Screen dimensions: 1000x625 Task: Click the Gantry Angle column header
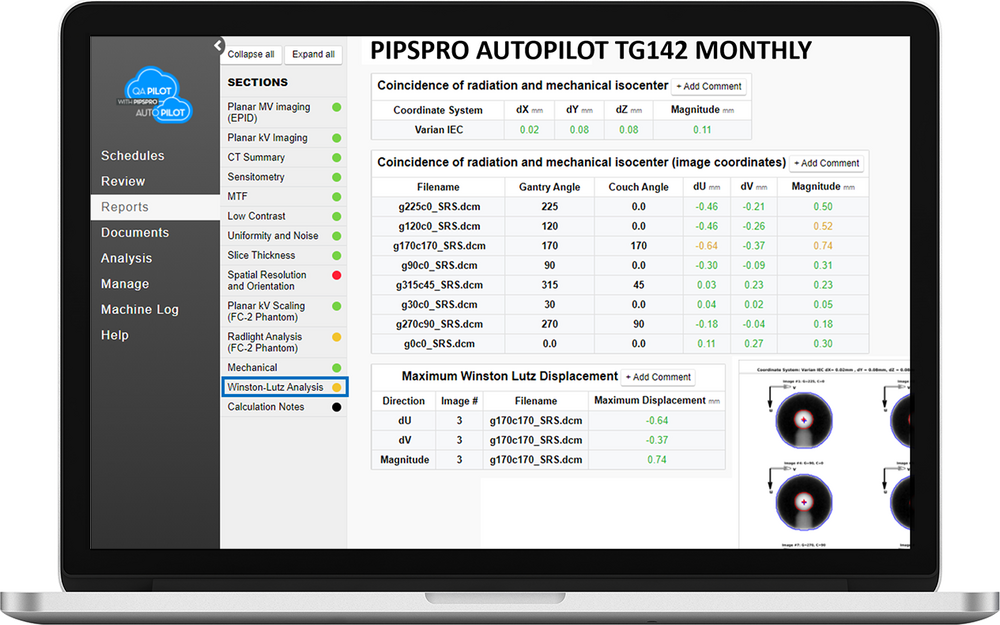[549, 188]
